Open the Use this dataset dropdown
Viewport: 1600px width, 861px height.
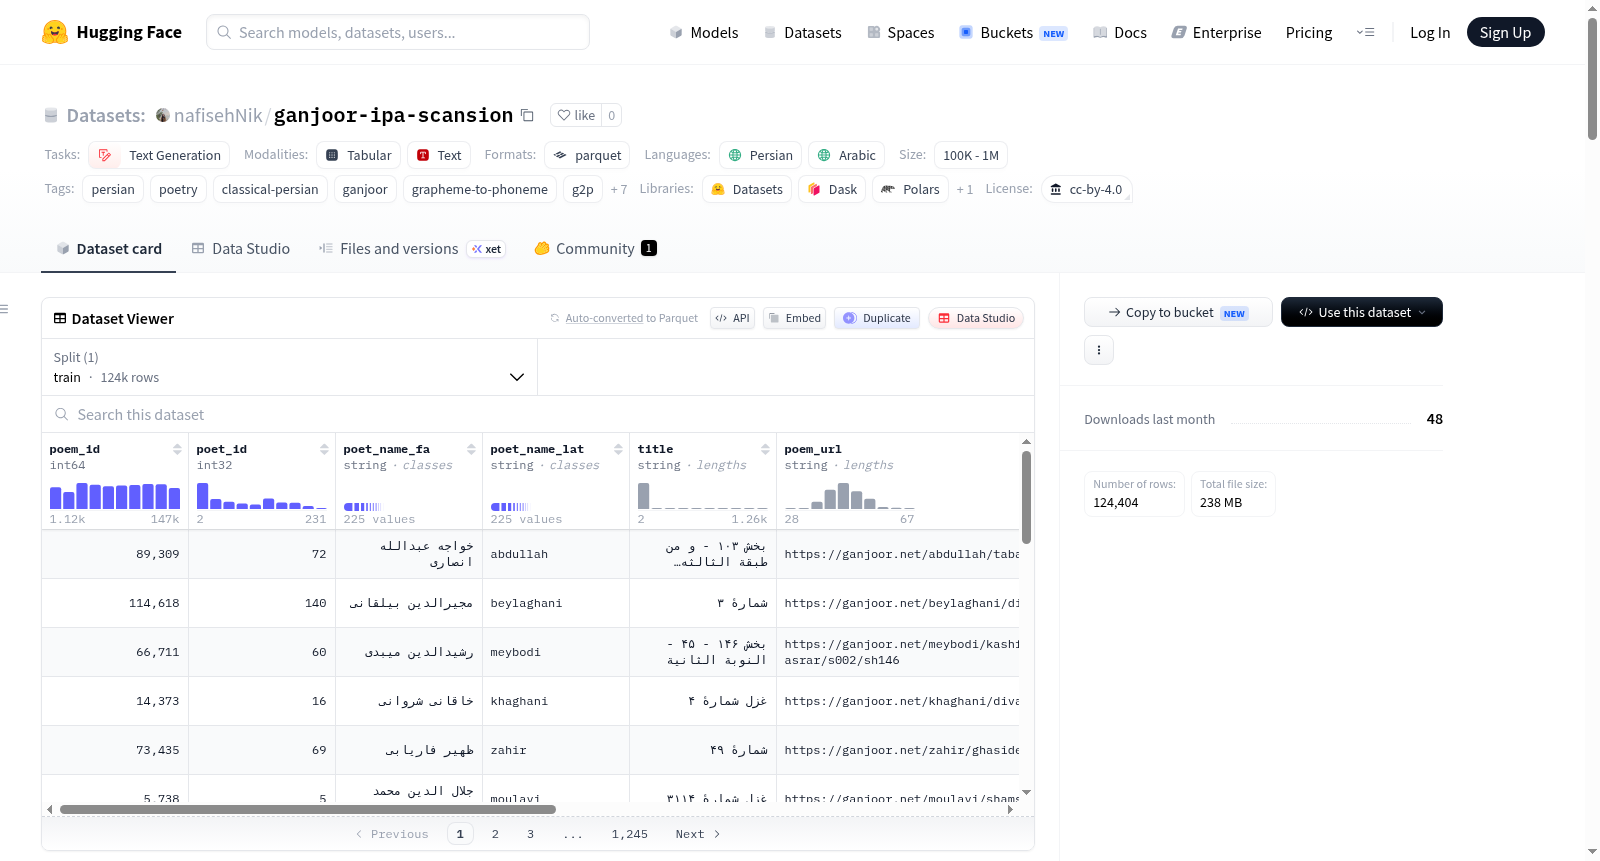[x=1362, y=312]
